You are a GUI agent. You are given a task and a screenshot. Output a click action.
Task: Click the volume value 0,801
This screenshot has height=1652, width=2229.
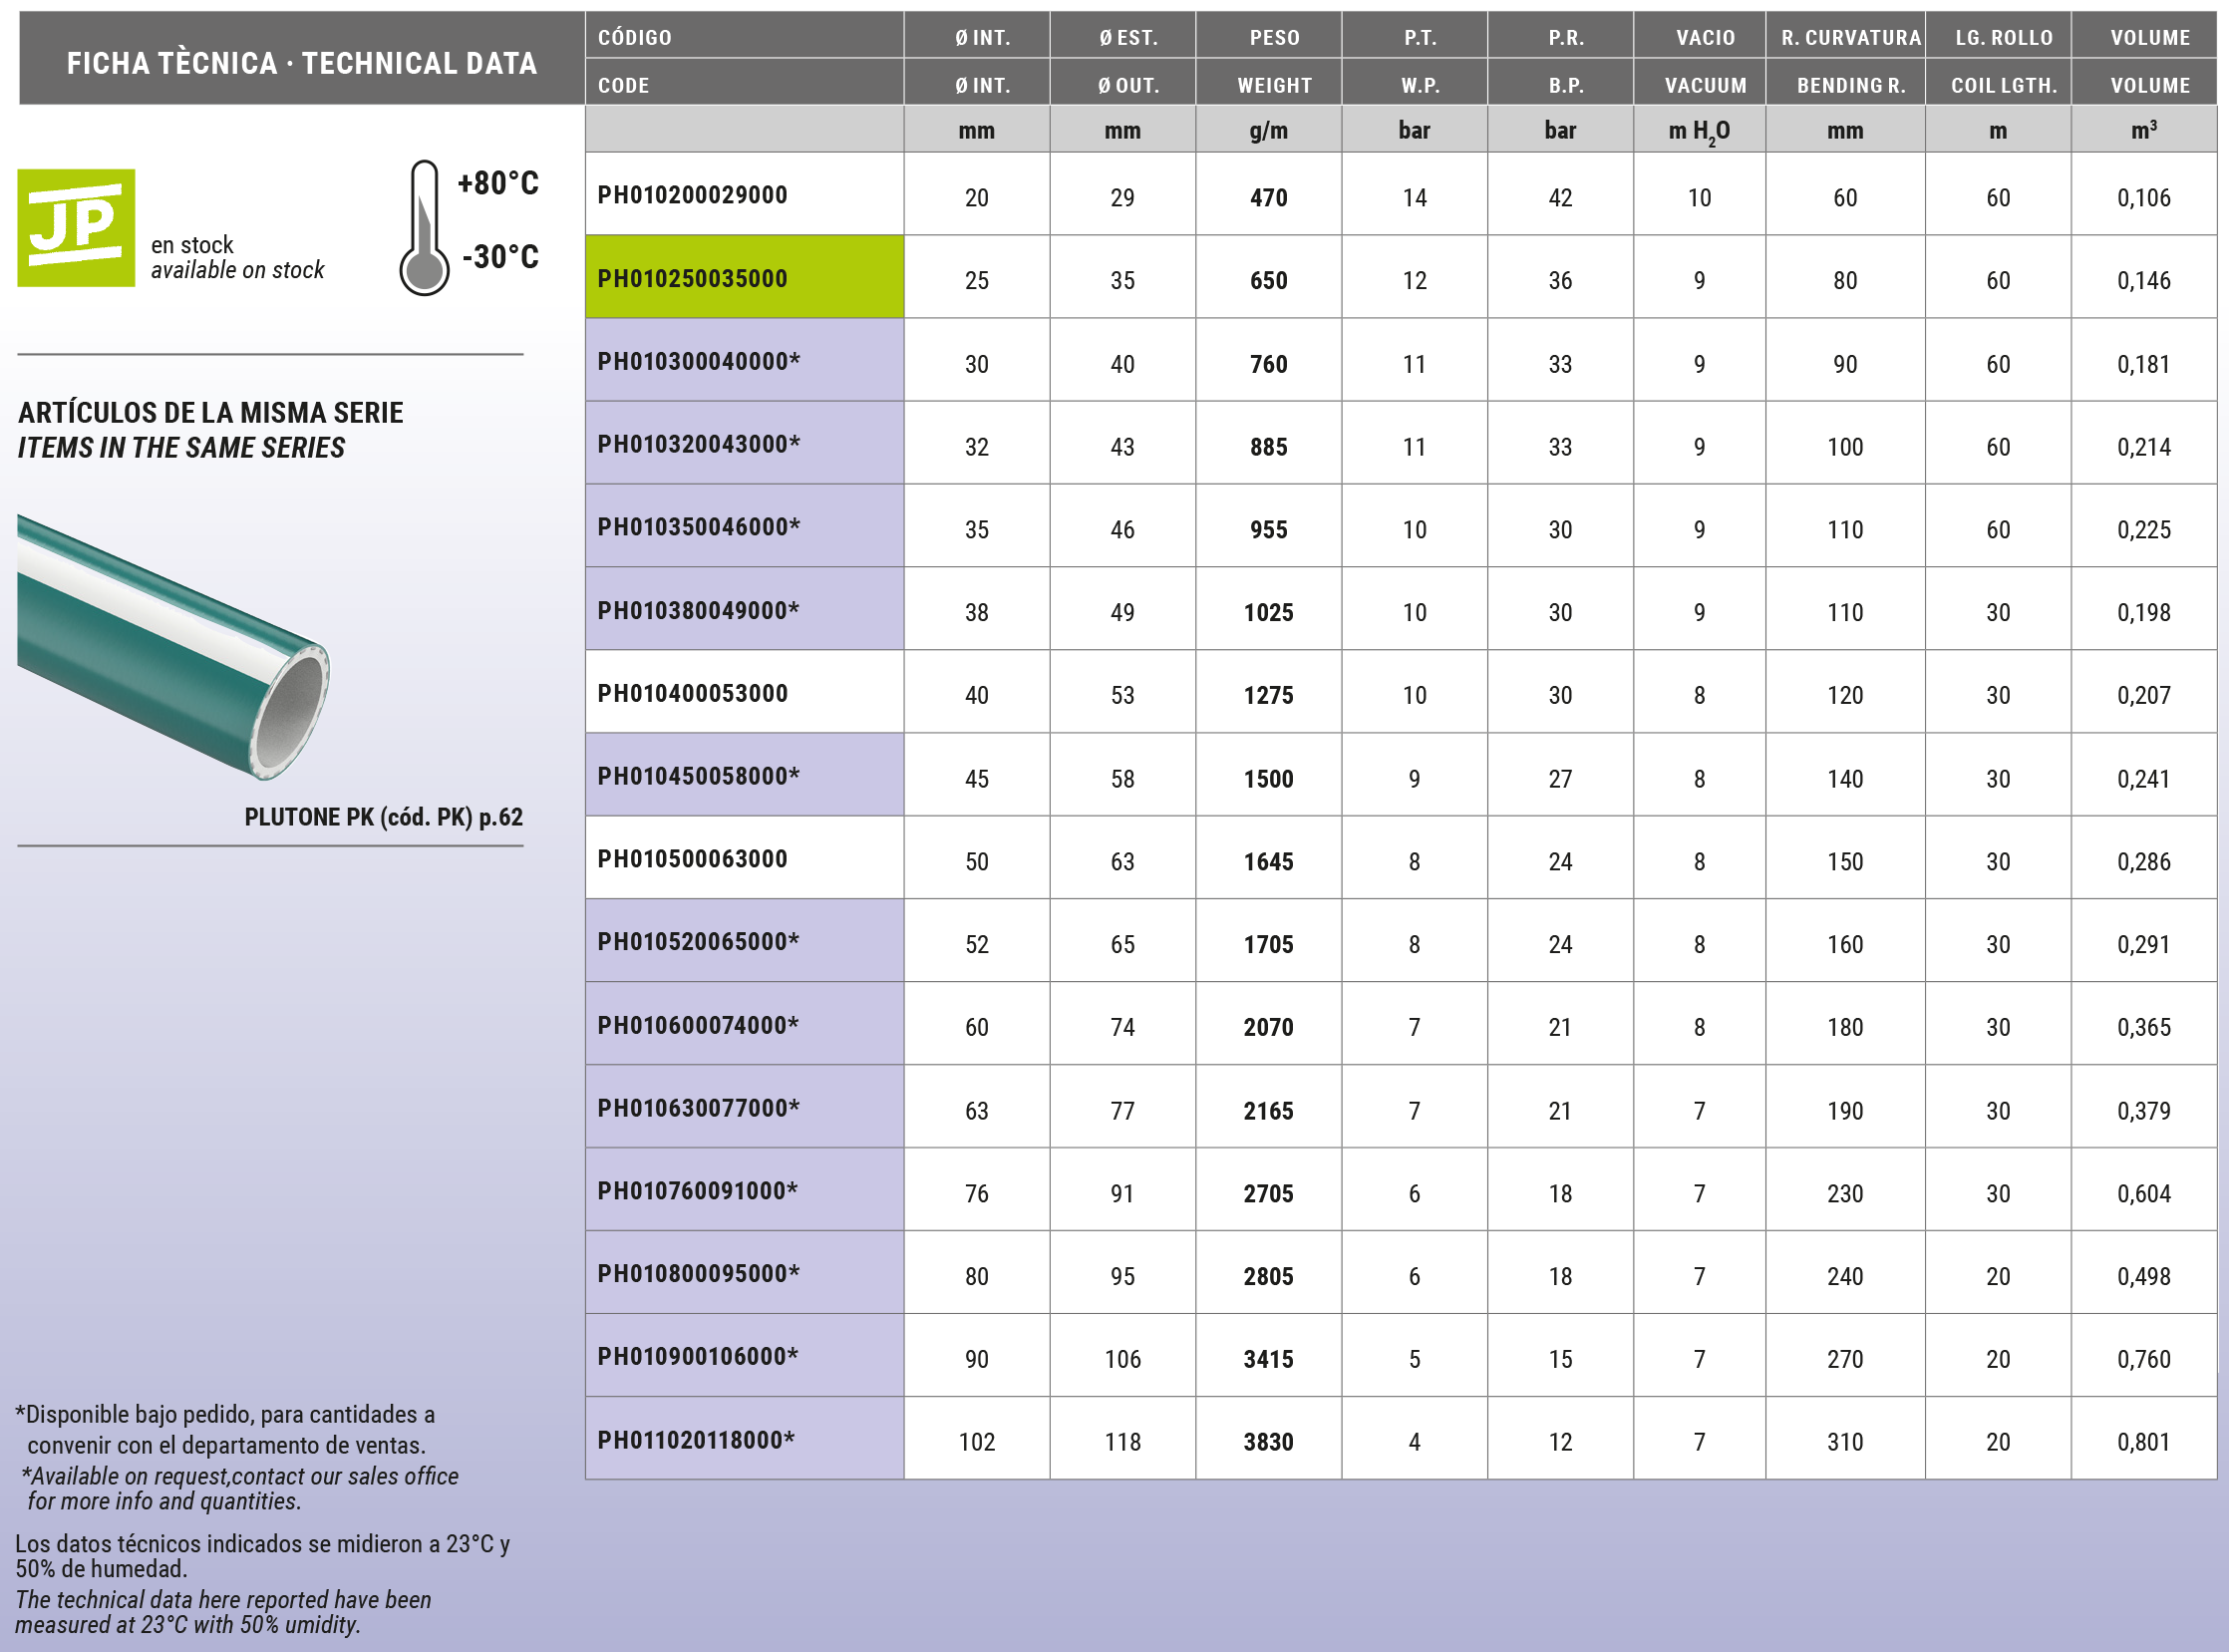click(x=2143, y=1442)
